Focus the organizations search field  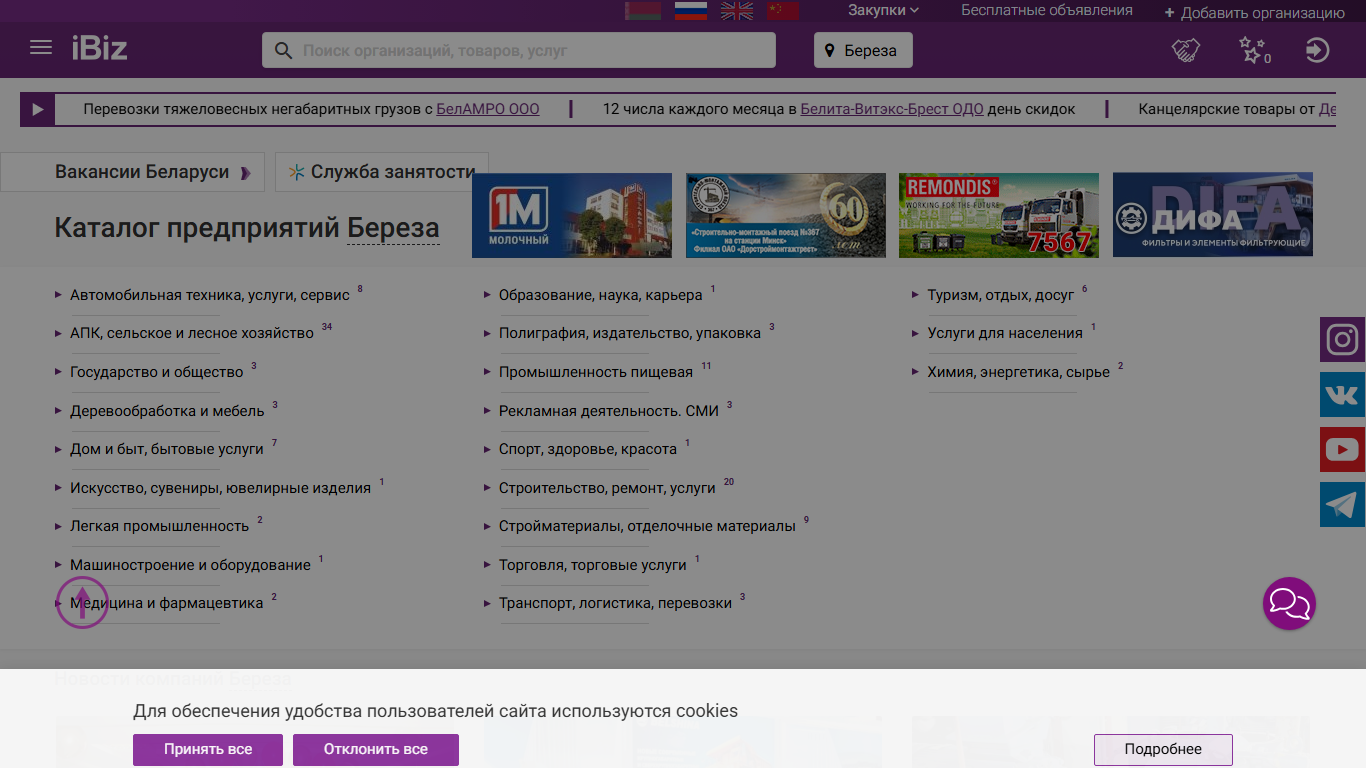519,50
